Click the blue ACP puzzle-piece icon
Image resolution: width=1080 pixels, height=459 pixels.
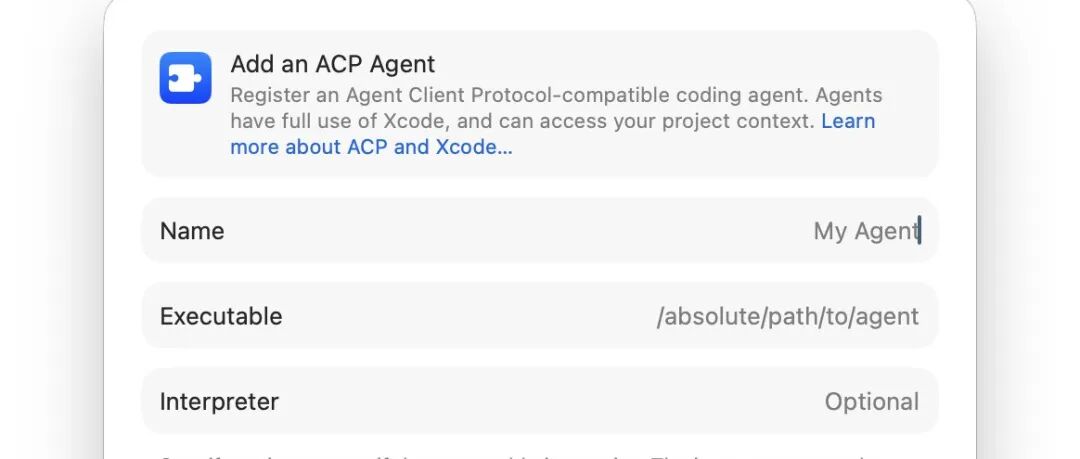(x=185, y=78)
